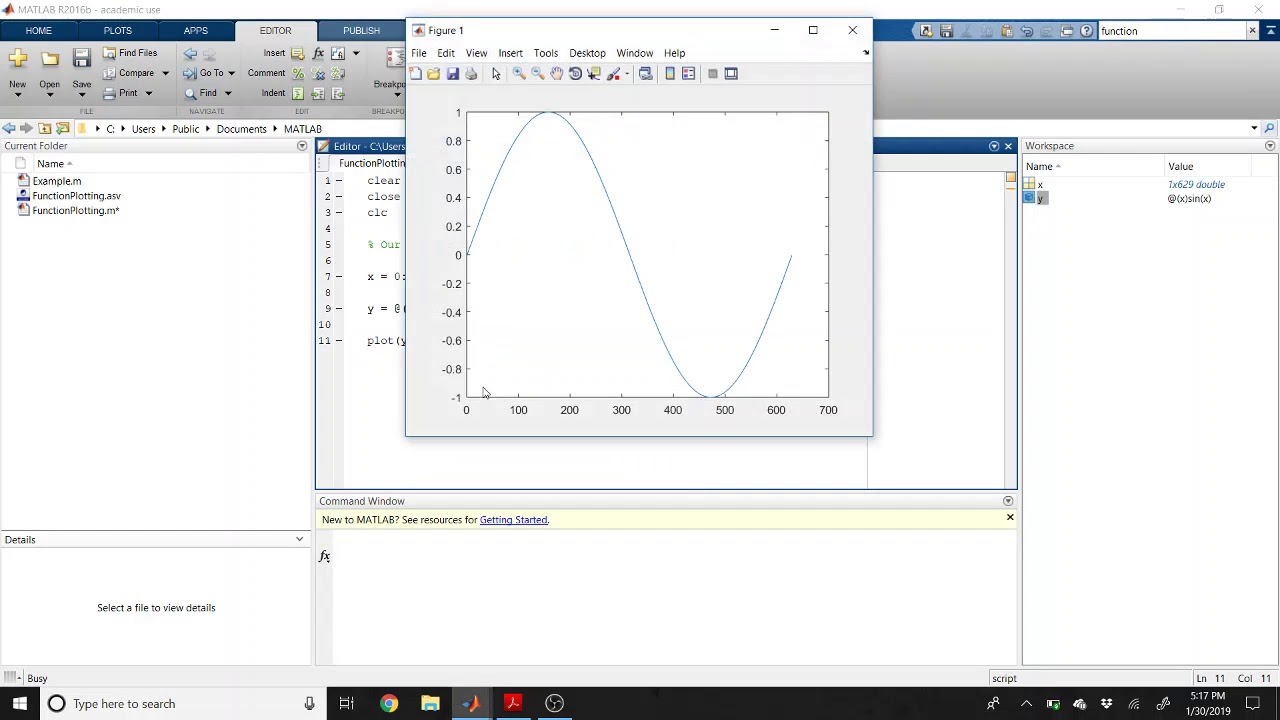Click the Getting Started link
This screenshot has width=1280, height=720.
(x=513, y=520)
